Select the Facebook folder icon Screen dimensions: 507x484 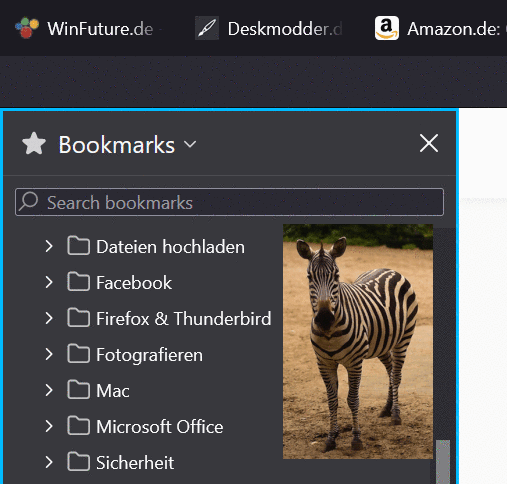78,282
